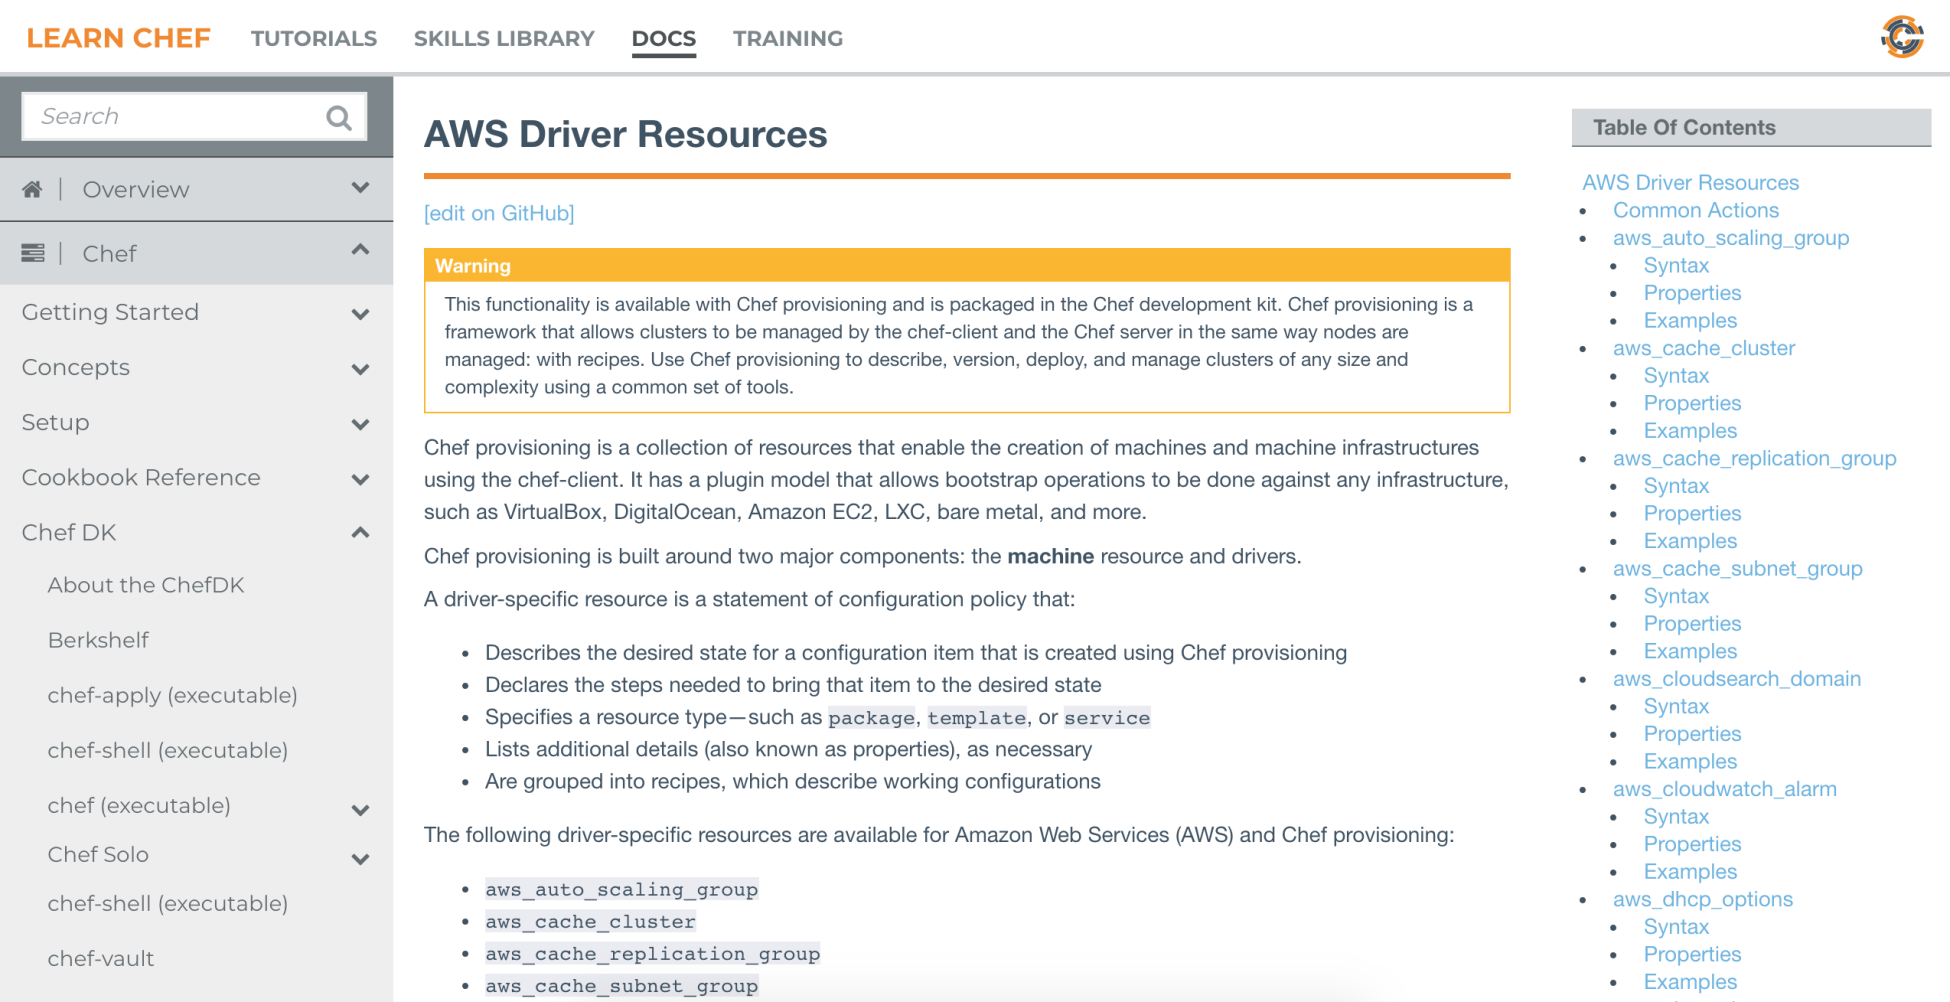Open chef-vault sidebar item
Image resolution: width=1950 pixels, height=1002 pixels.
pyautogui.click(x=101, y=958)
